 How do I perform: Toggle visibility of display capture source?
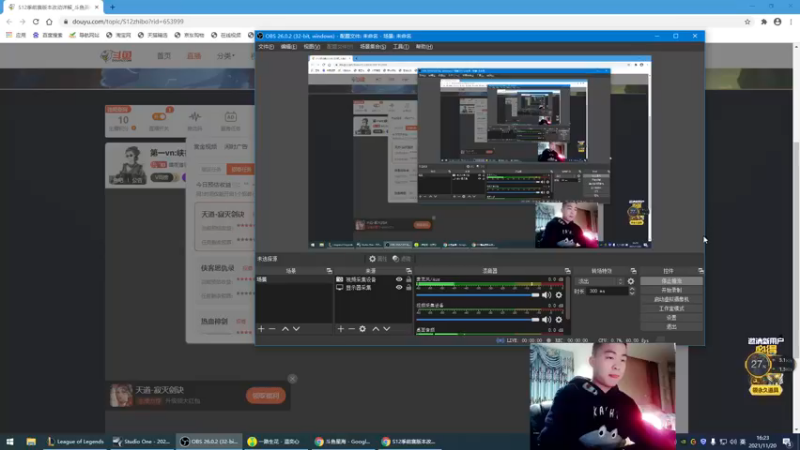click(399, 288)
